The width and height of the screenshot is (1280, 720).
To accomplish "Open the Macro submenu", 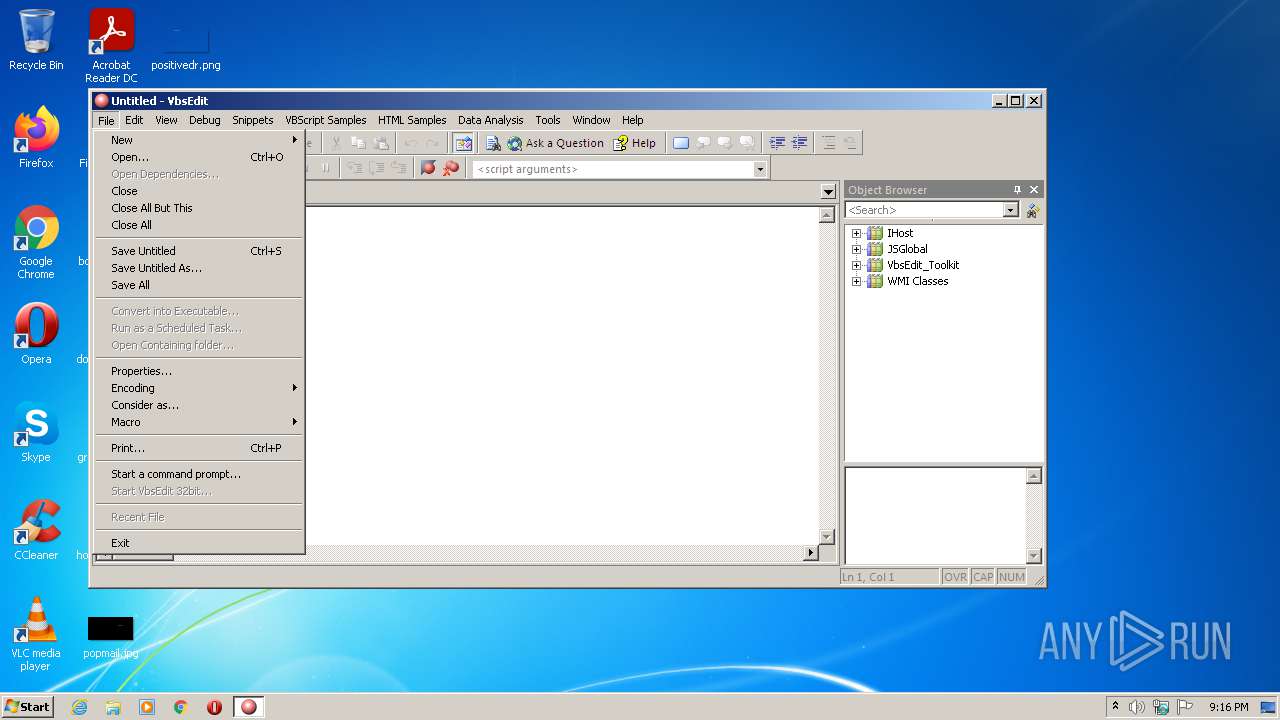I will tap(199, 422).
